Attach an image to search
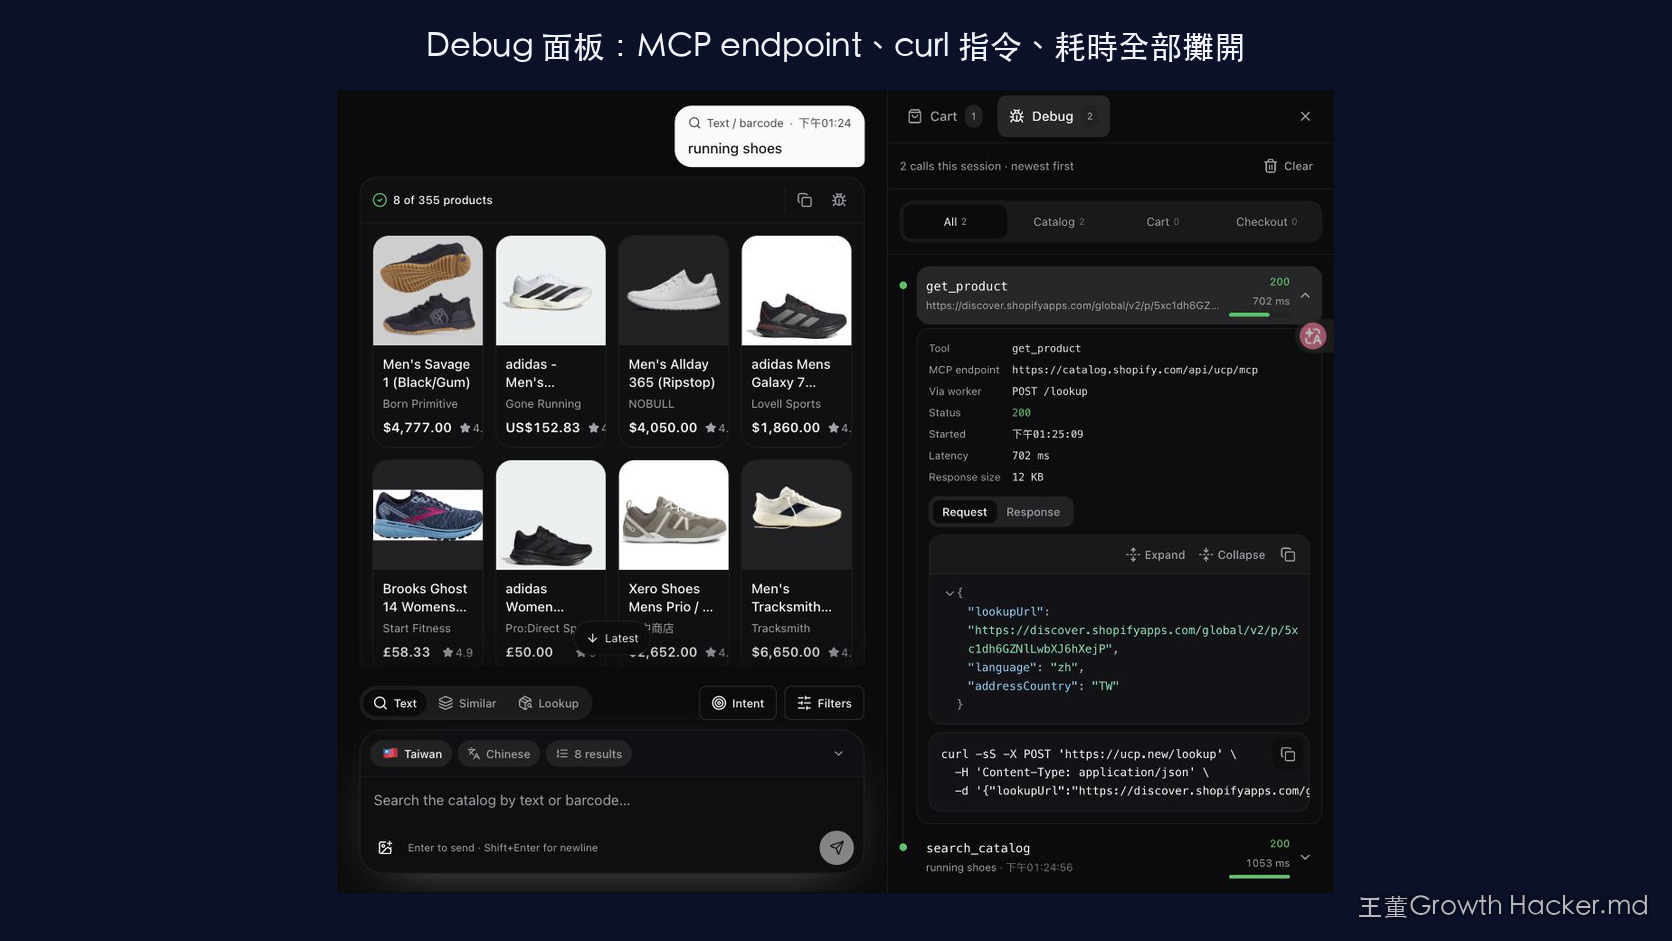This screenshot has width=1672, height=941. click(x=385, y=848)
